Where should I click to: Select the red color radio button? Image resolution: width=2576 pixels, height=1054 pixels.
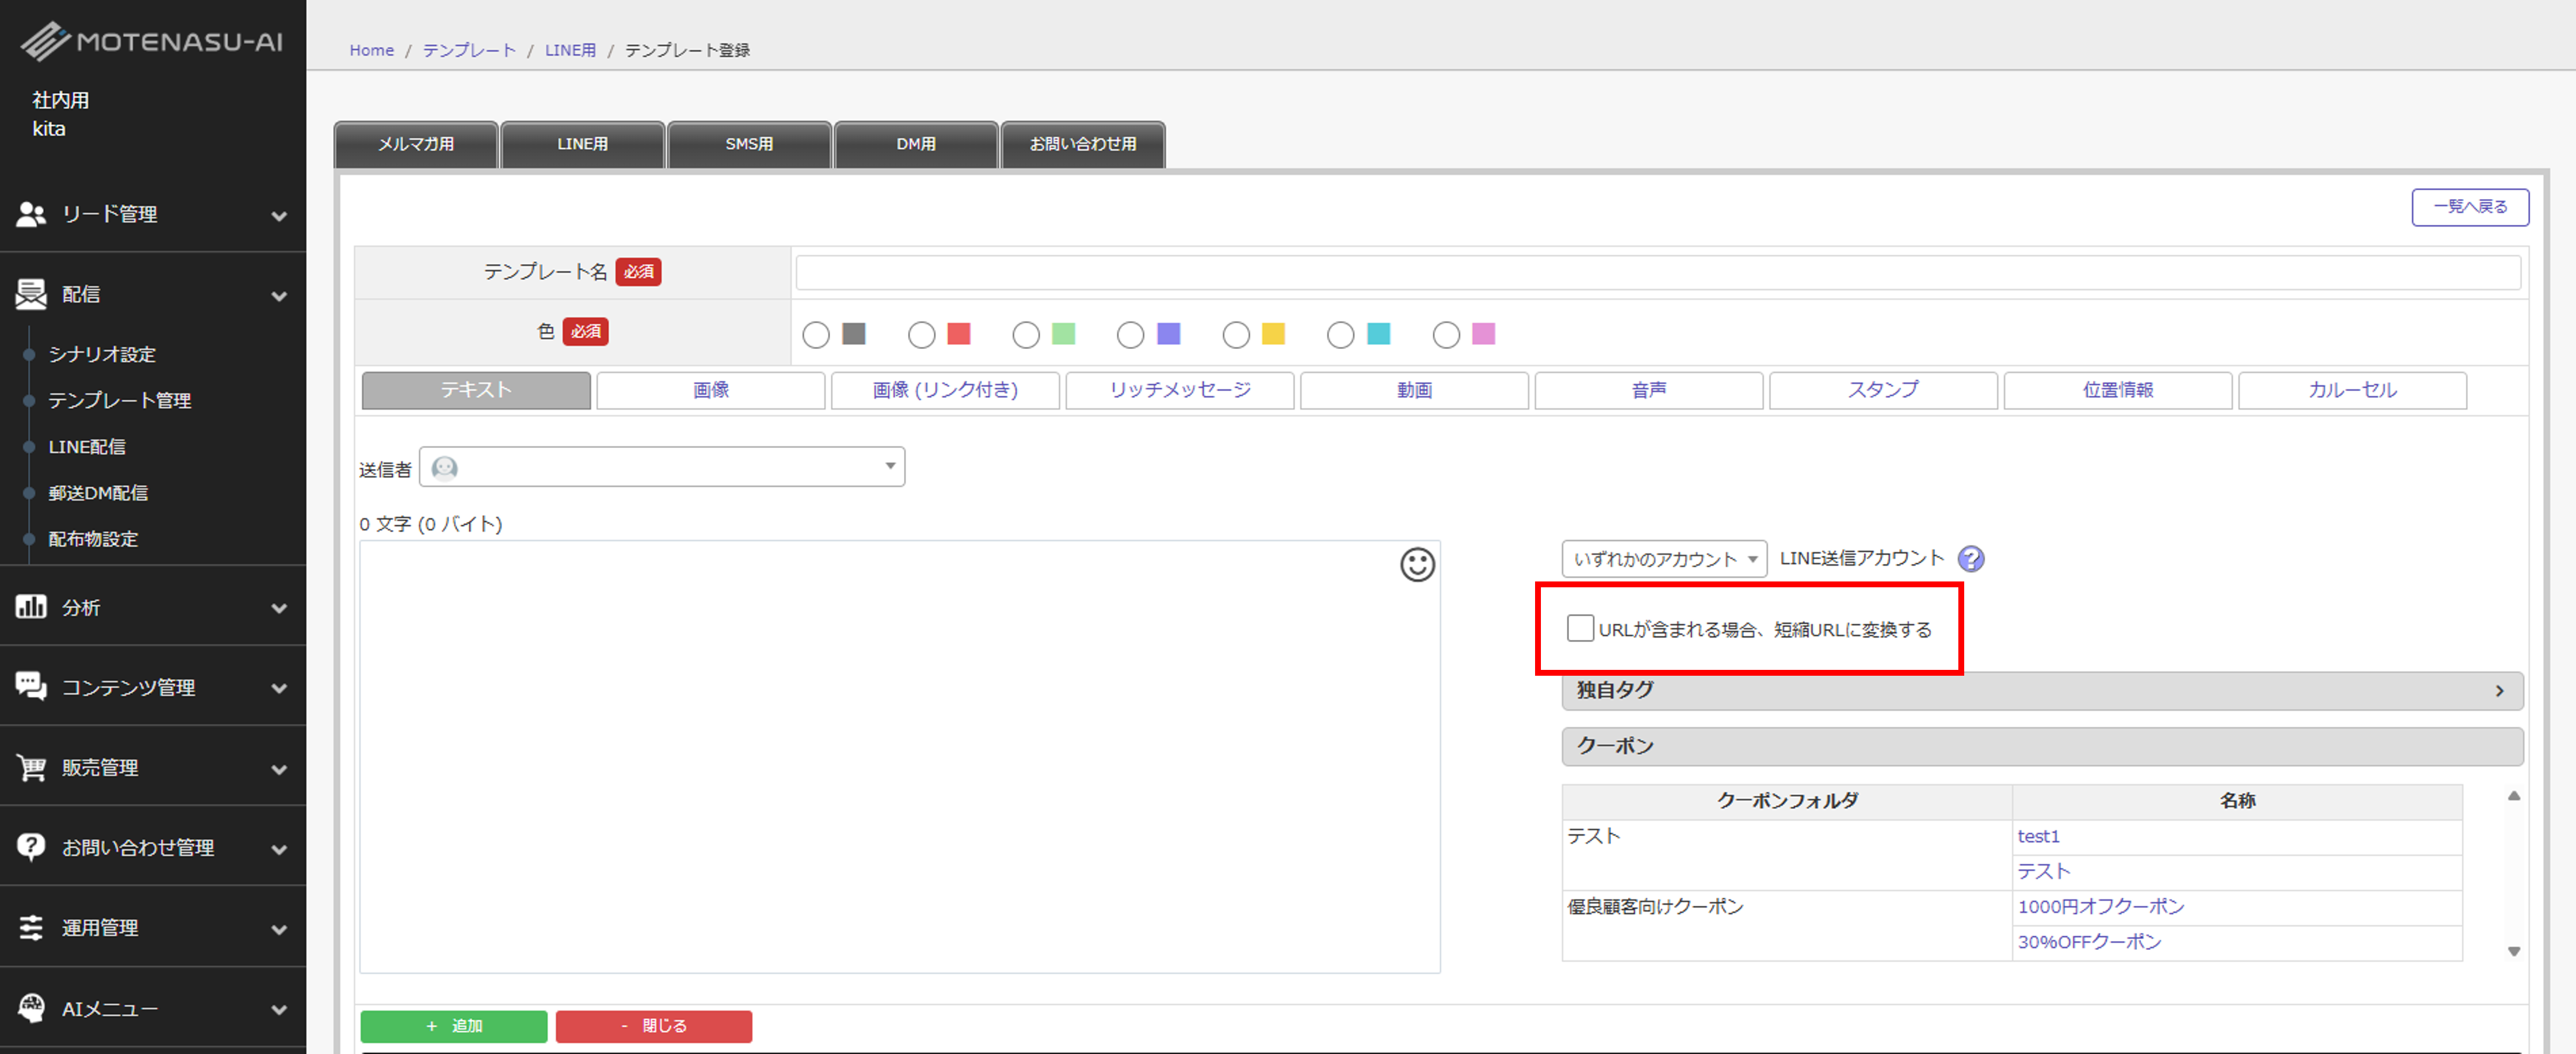[921, 335]
